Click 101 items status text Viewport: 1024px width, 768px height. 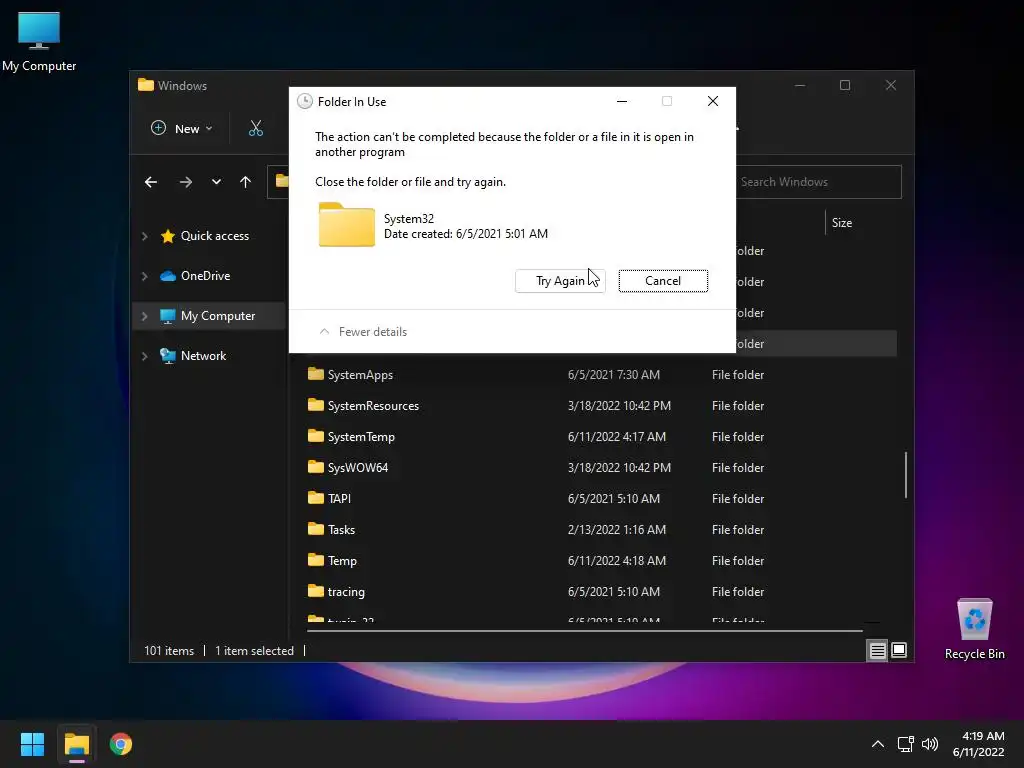tap(169, 651)
